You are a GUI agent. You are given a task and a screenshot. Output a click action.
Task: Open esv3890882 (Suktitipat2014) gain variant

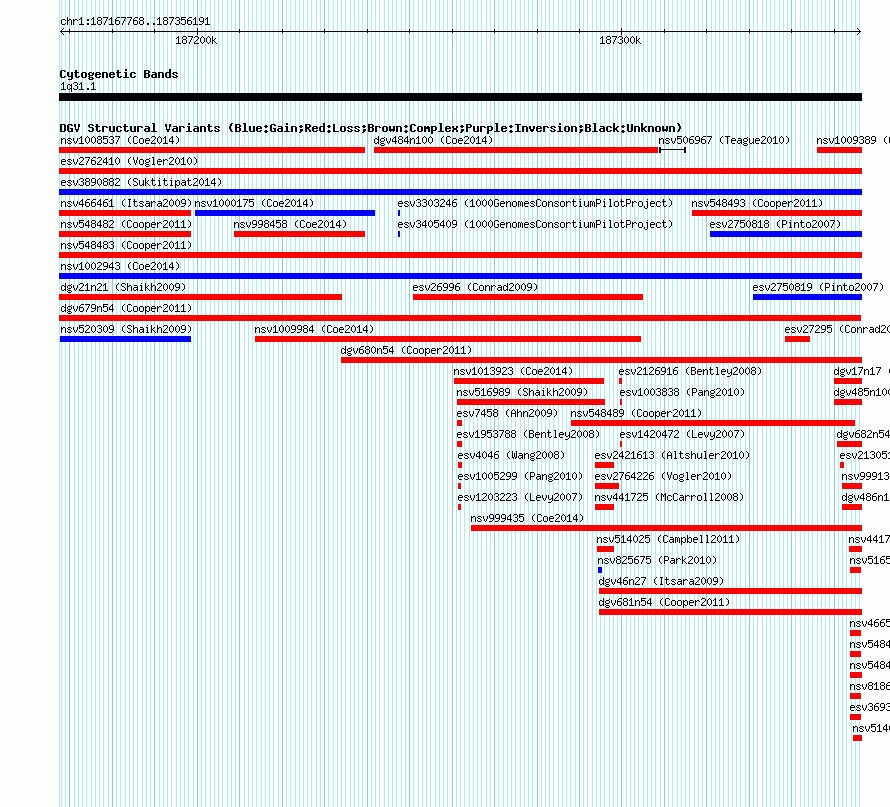point(141,182)
